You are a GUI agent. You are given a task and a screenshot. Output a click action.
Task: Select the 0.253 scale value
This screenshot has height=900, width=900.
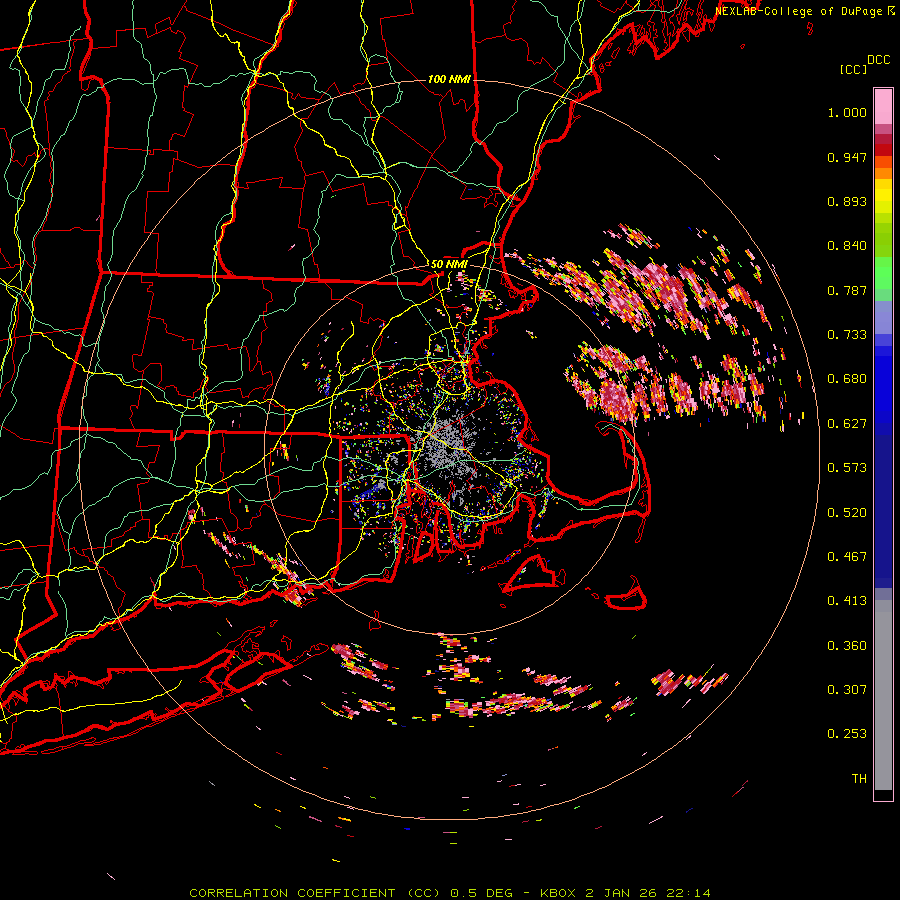click(847, 734)
